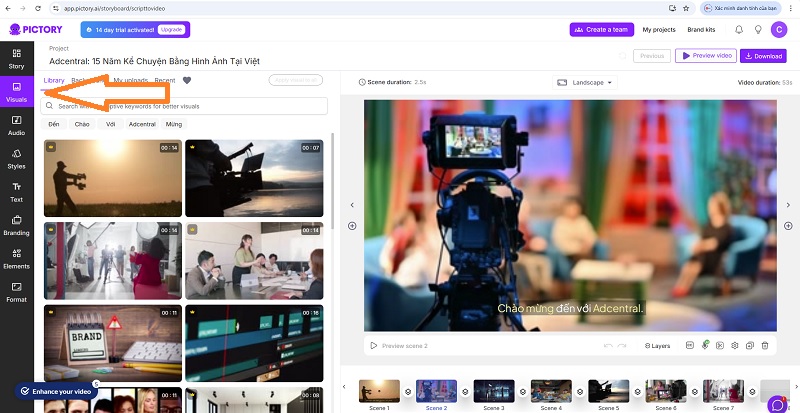
Task: Open the Styles panel in sidebar
Action: 16,159
